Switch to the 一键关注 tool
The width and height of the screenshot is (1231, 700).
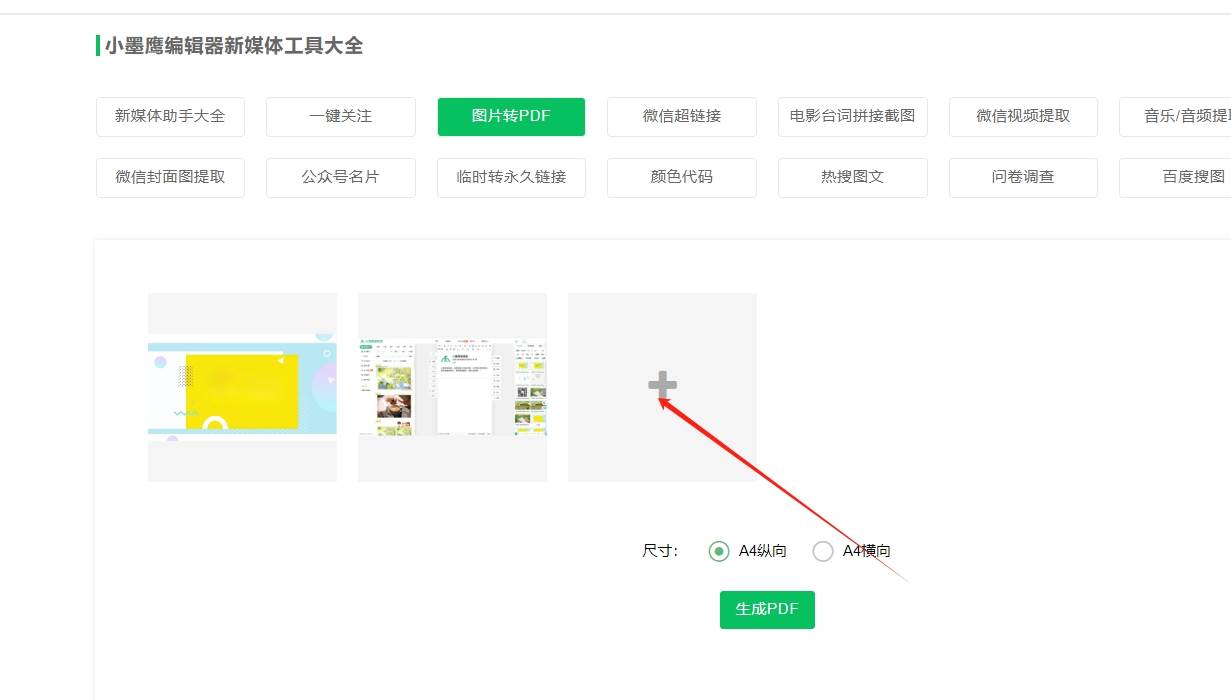(x=340, y=116)
